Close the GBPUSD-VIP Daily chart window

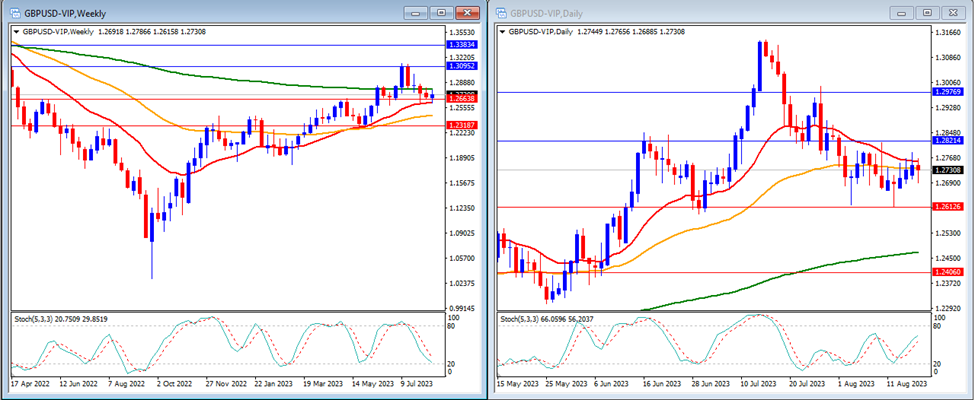[x=953, y=12]
